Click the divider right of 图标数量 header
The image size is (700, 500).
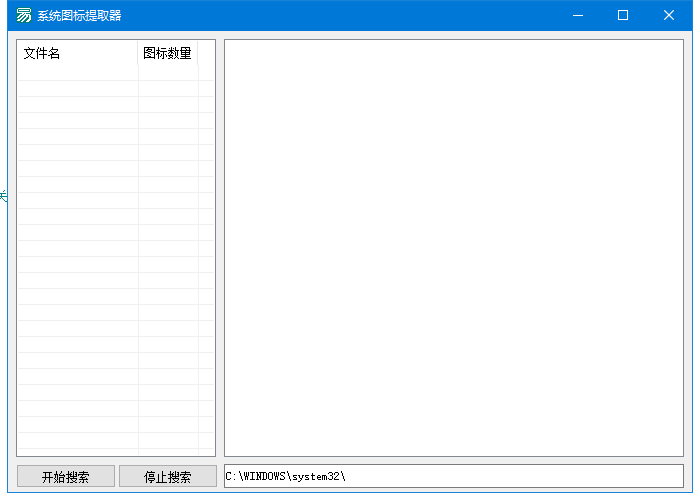198,53
